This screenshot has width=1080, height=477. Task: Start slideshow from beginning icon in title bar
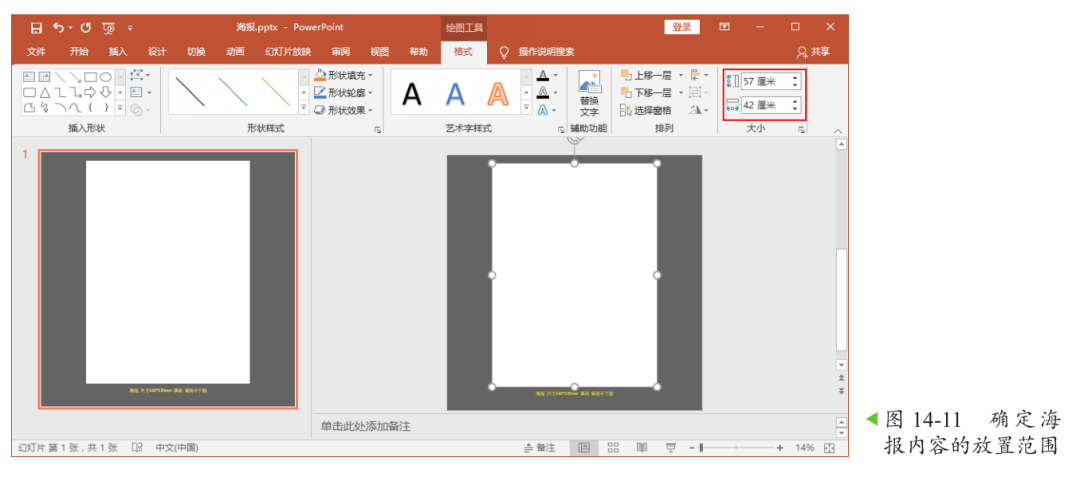point(108,28)
